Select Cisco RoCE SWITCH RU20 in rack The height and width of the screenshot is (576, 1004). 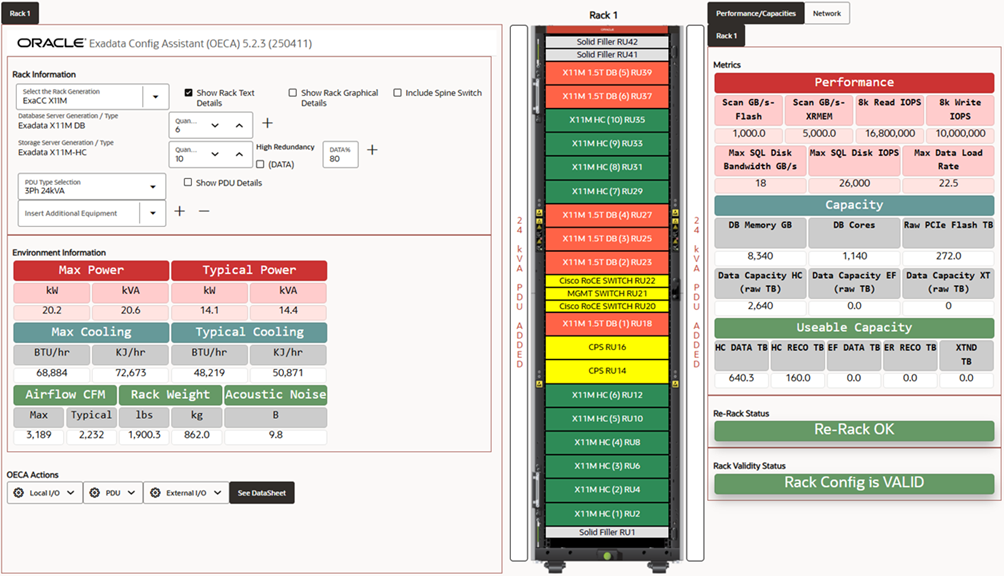(607, 306)
